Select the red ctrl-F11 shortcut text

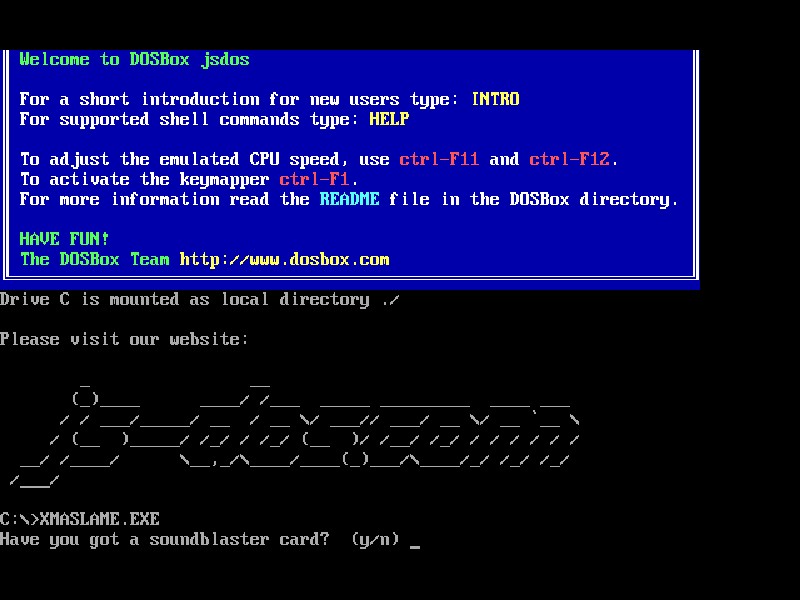point(439,159)
